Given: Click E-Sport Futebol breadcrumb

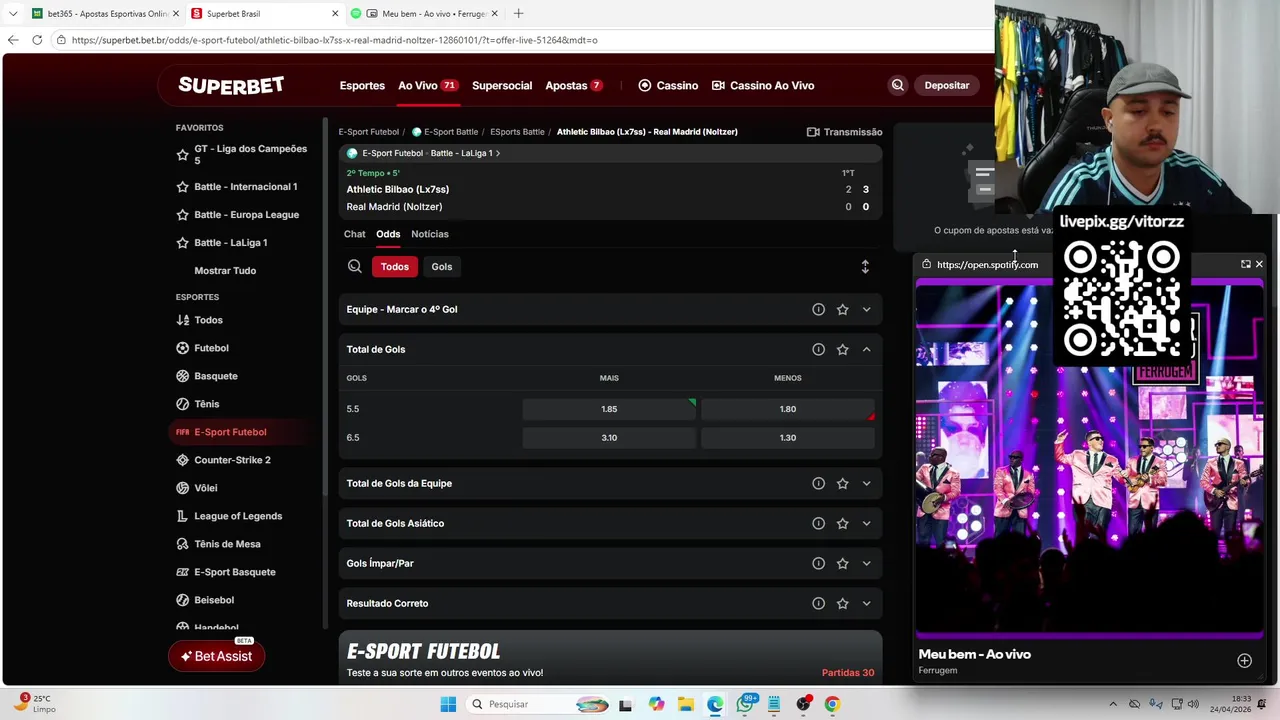Looking at the screenshot, I should [369, 132].
